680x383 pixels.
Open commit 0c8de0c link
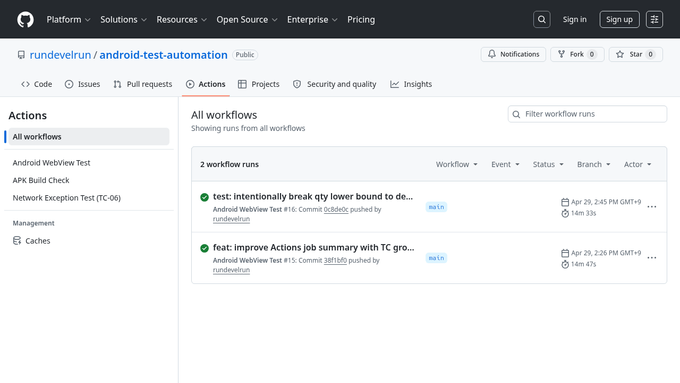[336, 210]
